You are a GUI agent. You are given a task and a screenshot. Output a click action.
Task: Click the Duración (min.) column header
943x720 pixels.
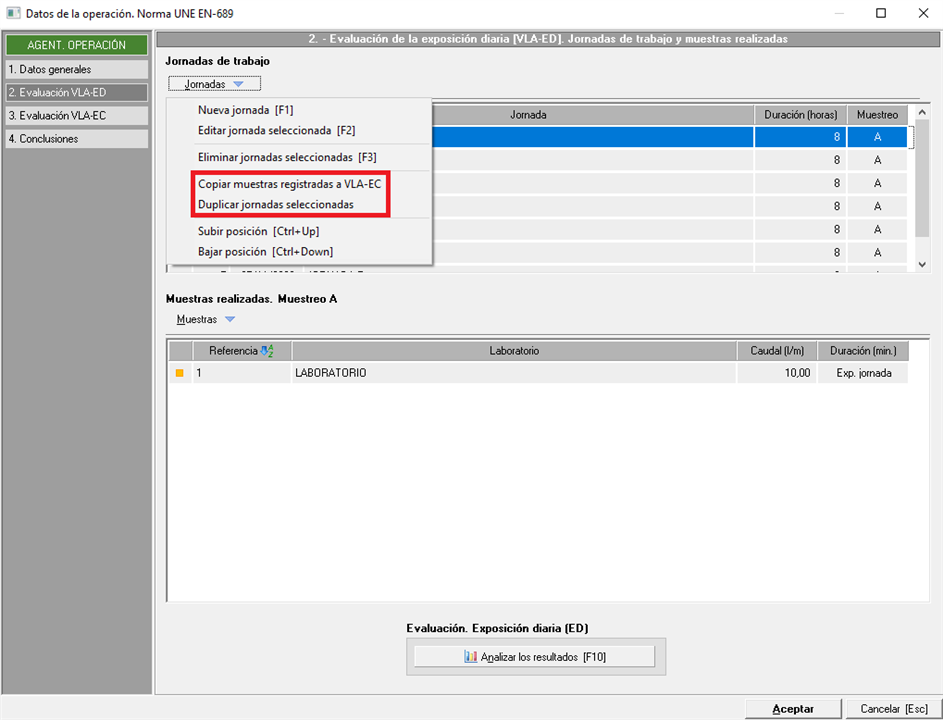coord(863,351)
